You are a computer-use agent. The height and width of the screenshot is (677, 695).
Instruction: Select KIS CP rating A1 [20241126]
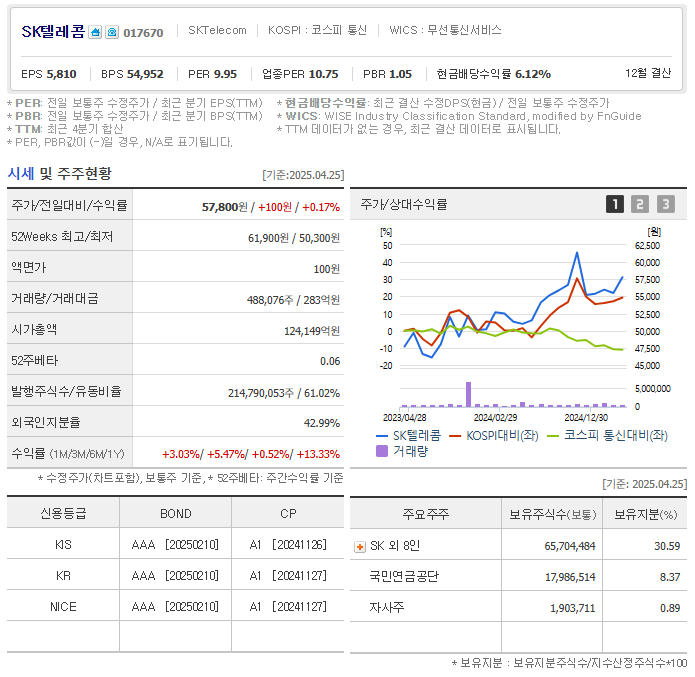pyautogui.click(x=288, y=545)
